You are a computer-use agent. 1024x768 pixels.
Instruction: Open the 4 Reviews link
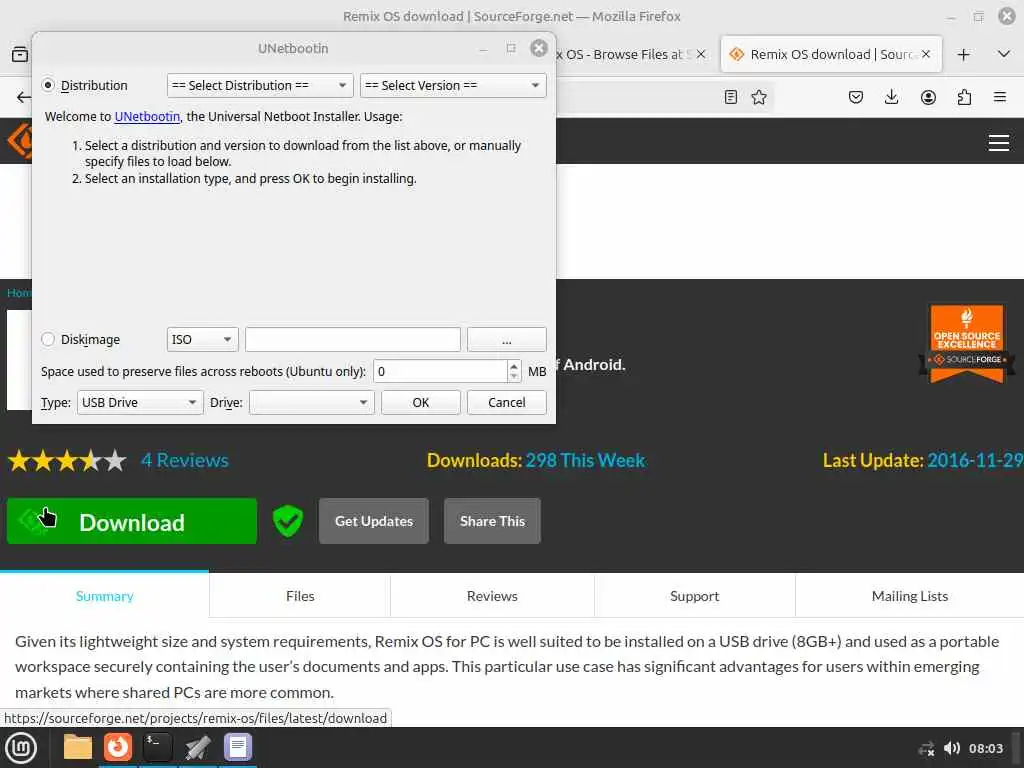click(x=185, y=460)
